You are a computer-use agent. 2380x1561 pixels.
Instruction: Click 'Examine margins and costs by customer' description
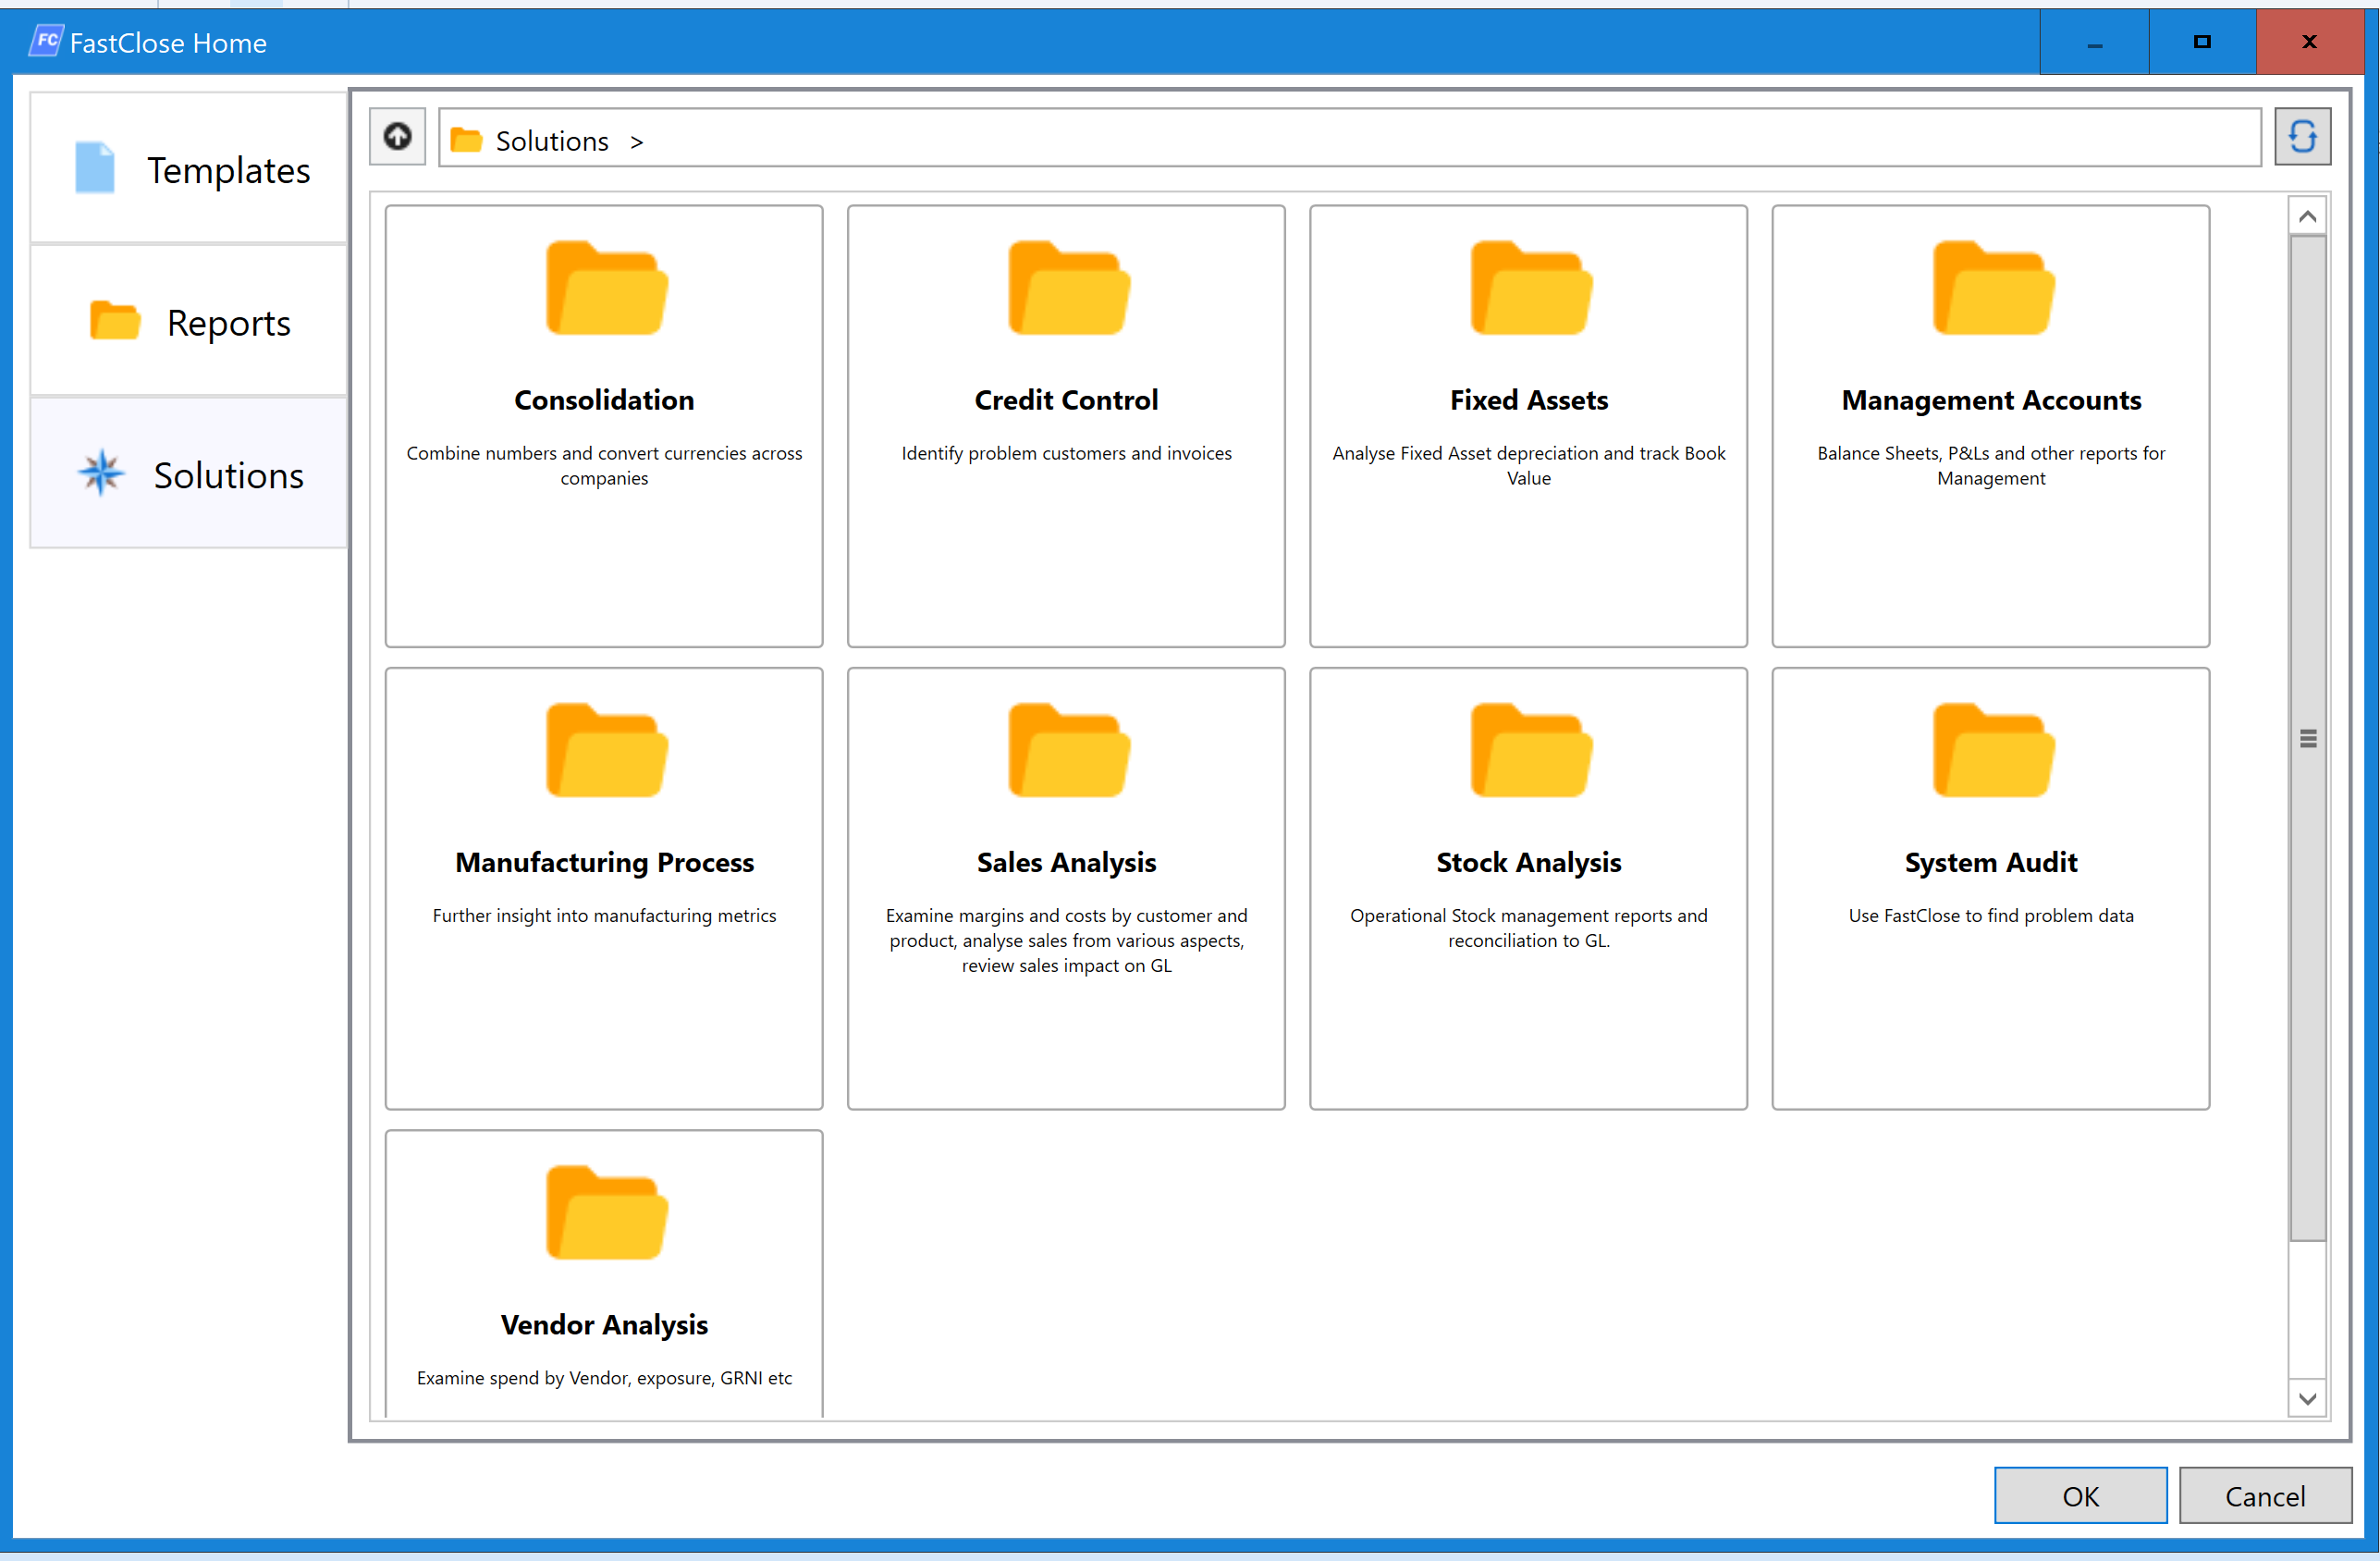point(1067,940)
